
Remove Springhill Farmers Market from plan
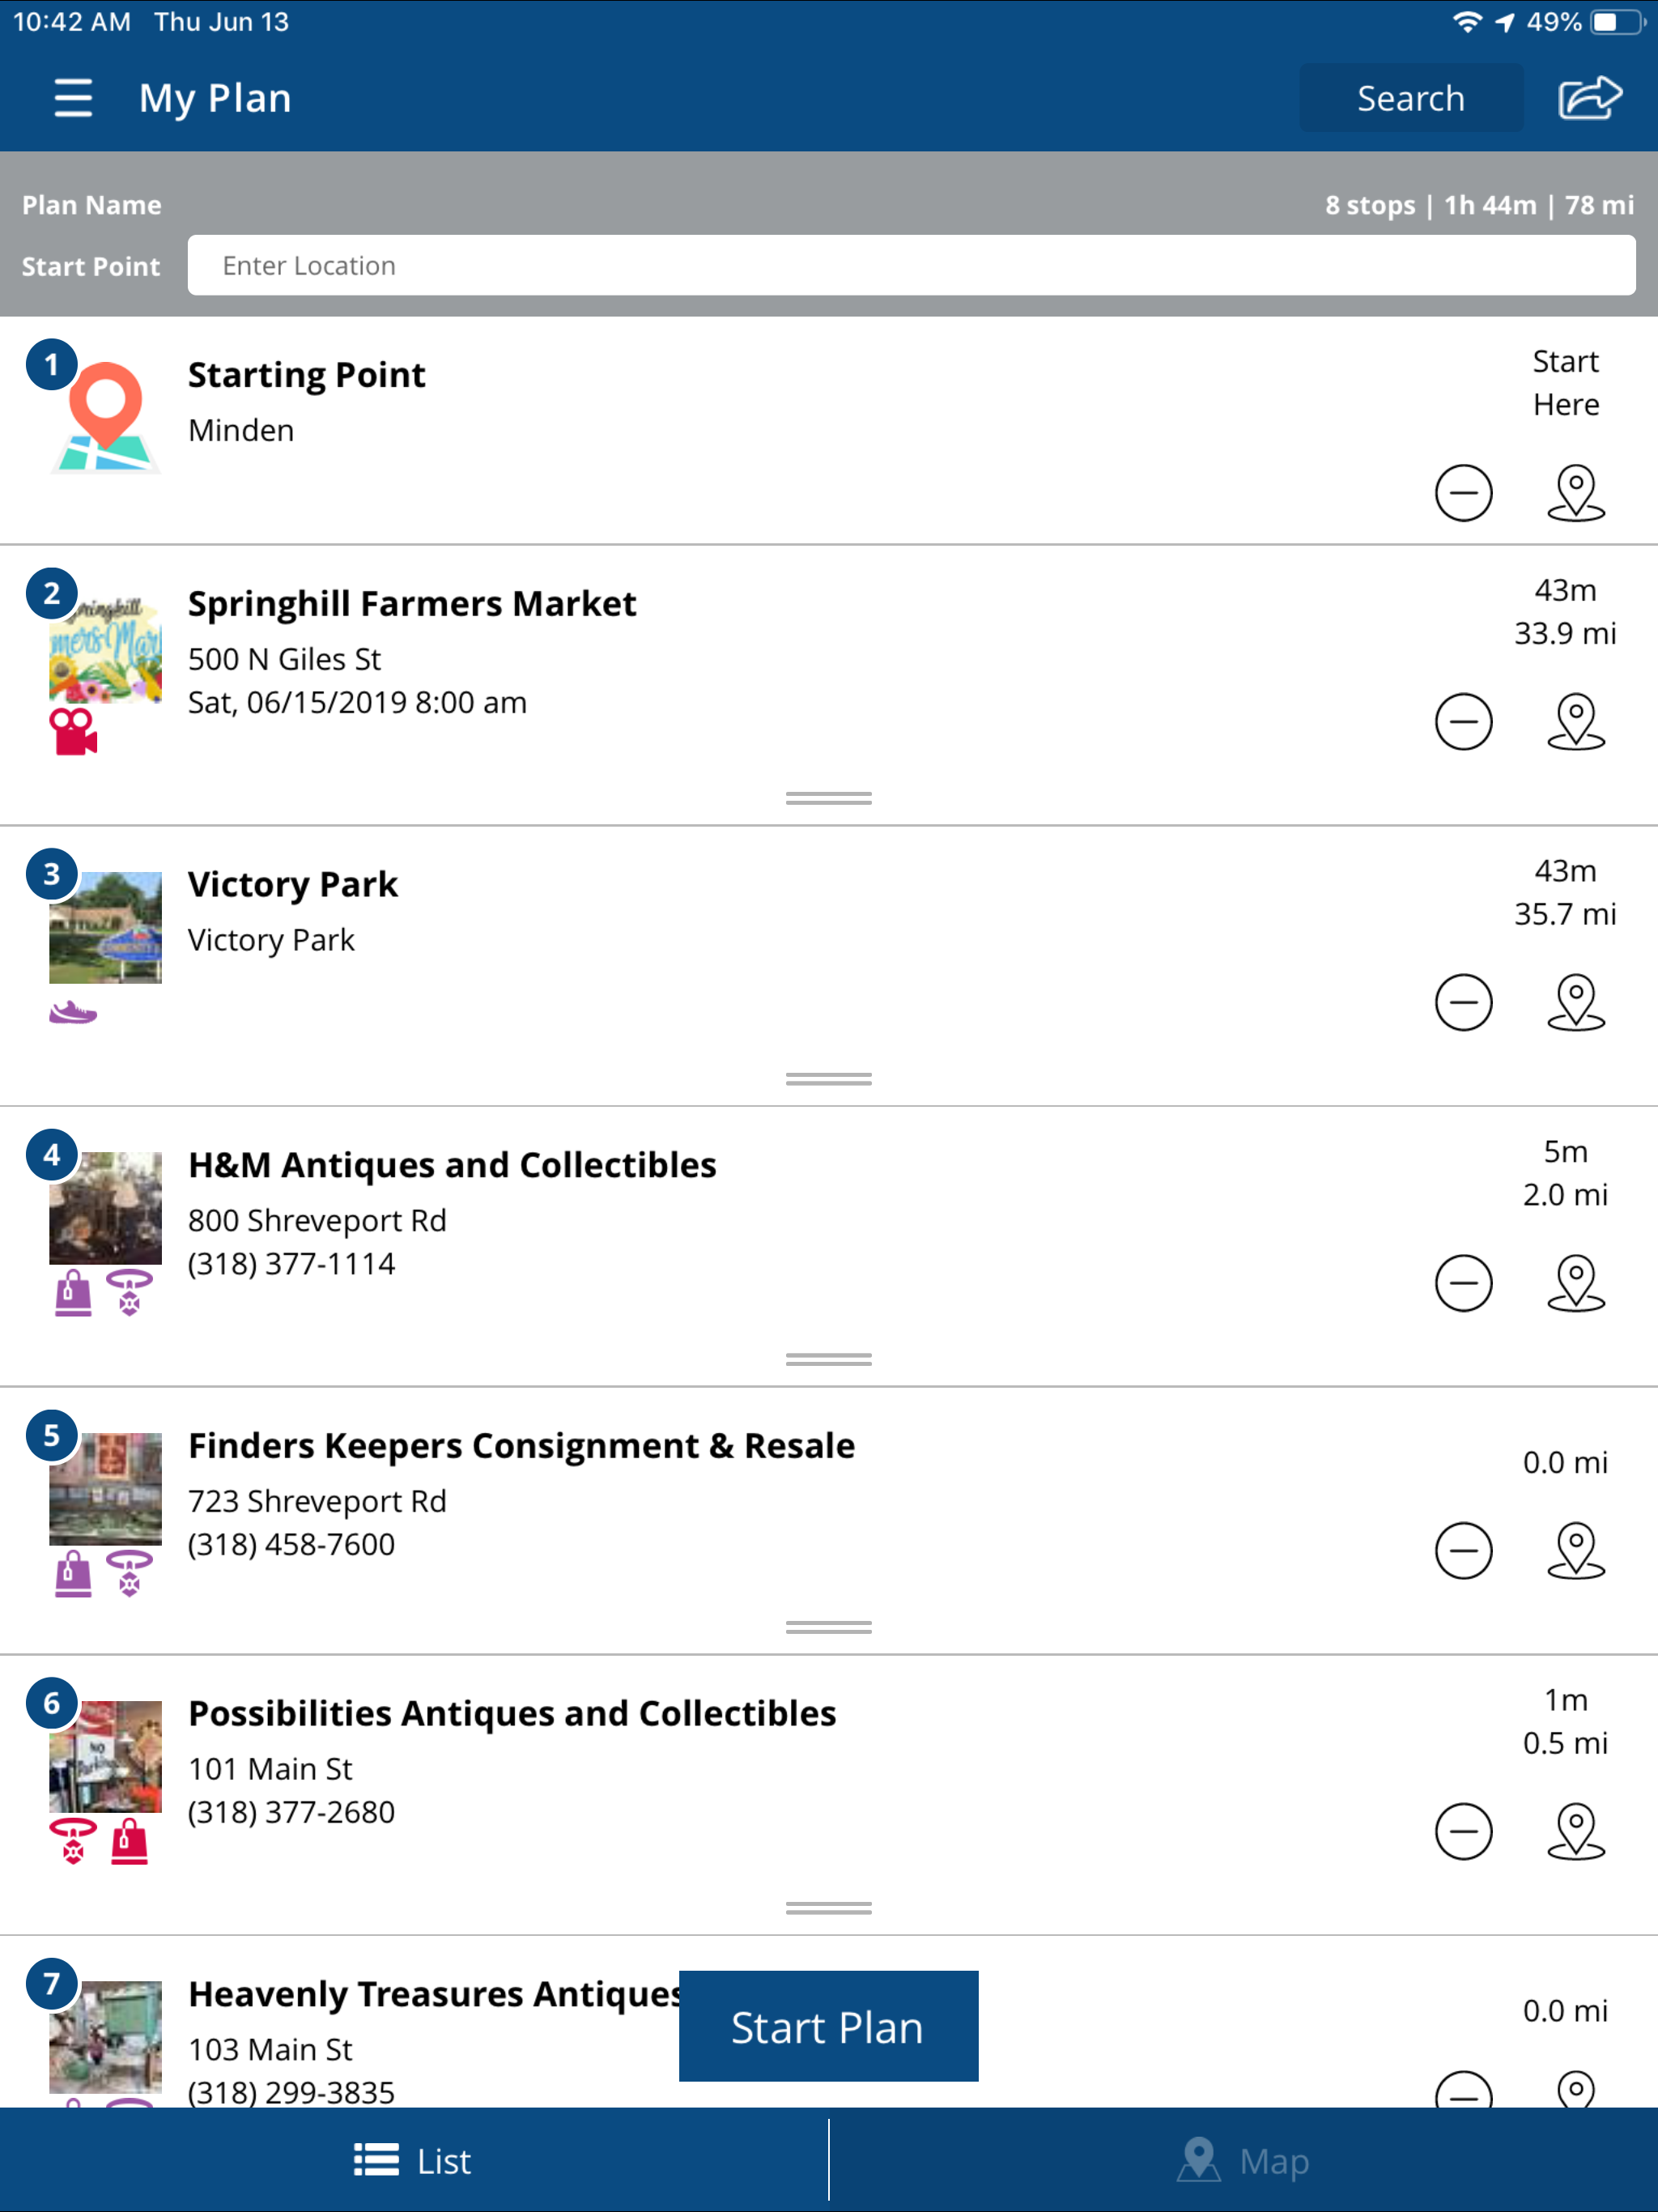click(x=1463, y=721)
